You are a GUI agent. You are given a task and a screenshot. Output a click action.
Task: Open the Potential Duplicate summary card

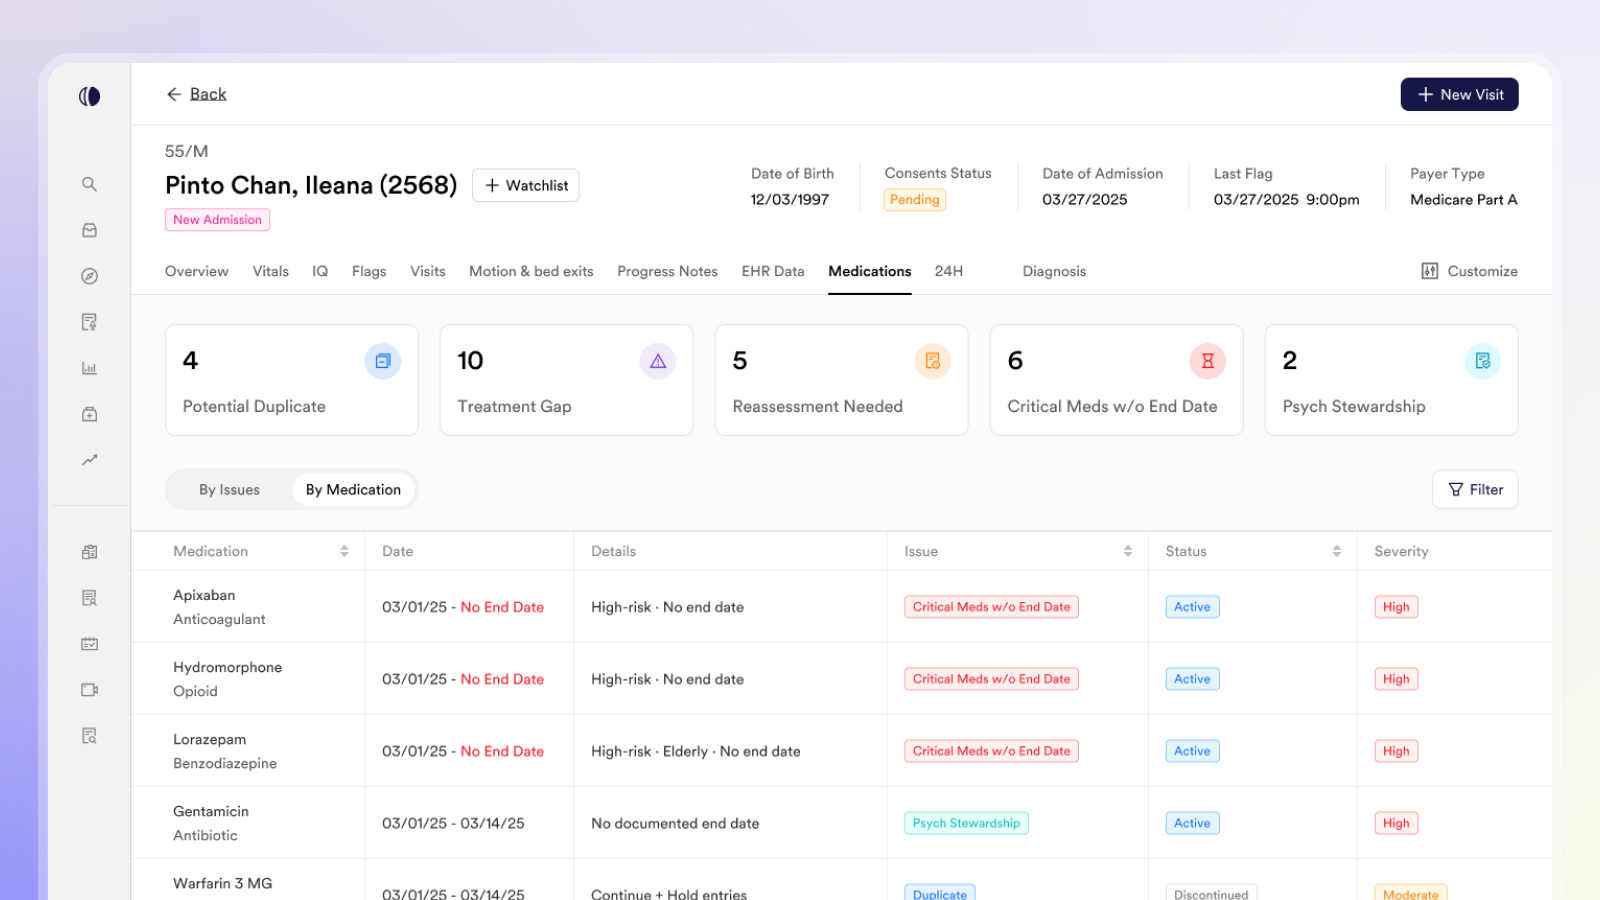[292, 380]
